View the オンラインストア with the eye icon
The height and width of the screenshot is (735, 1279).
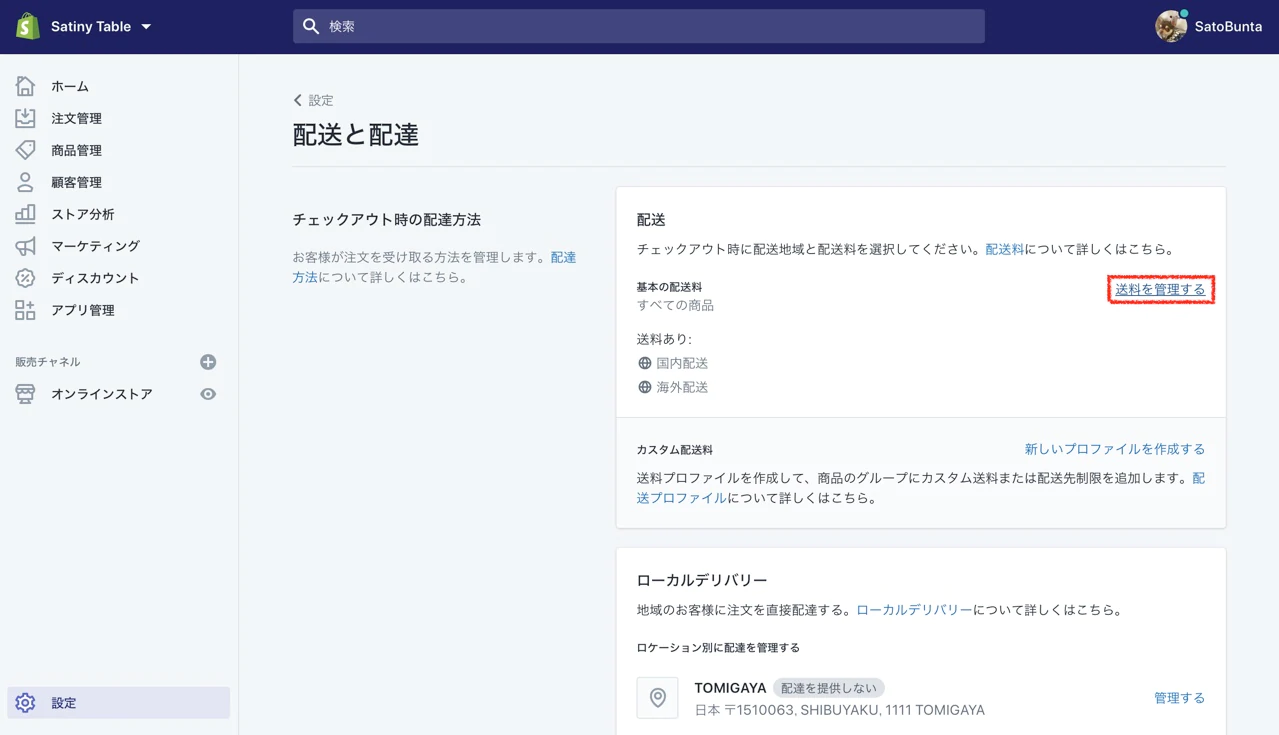[x=208, y=394]
